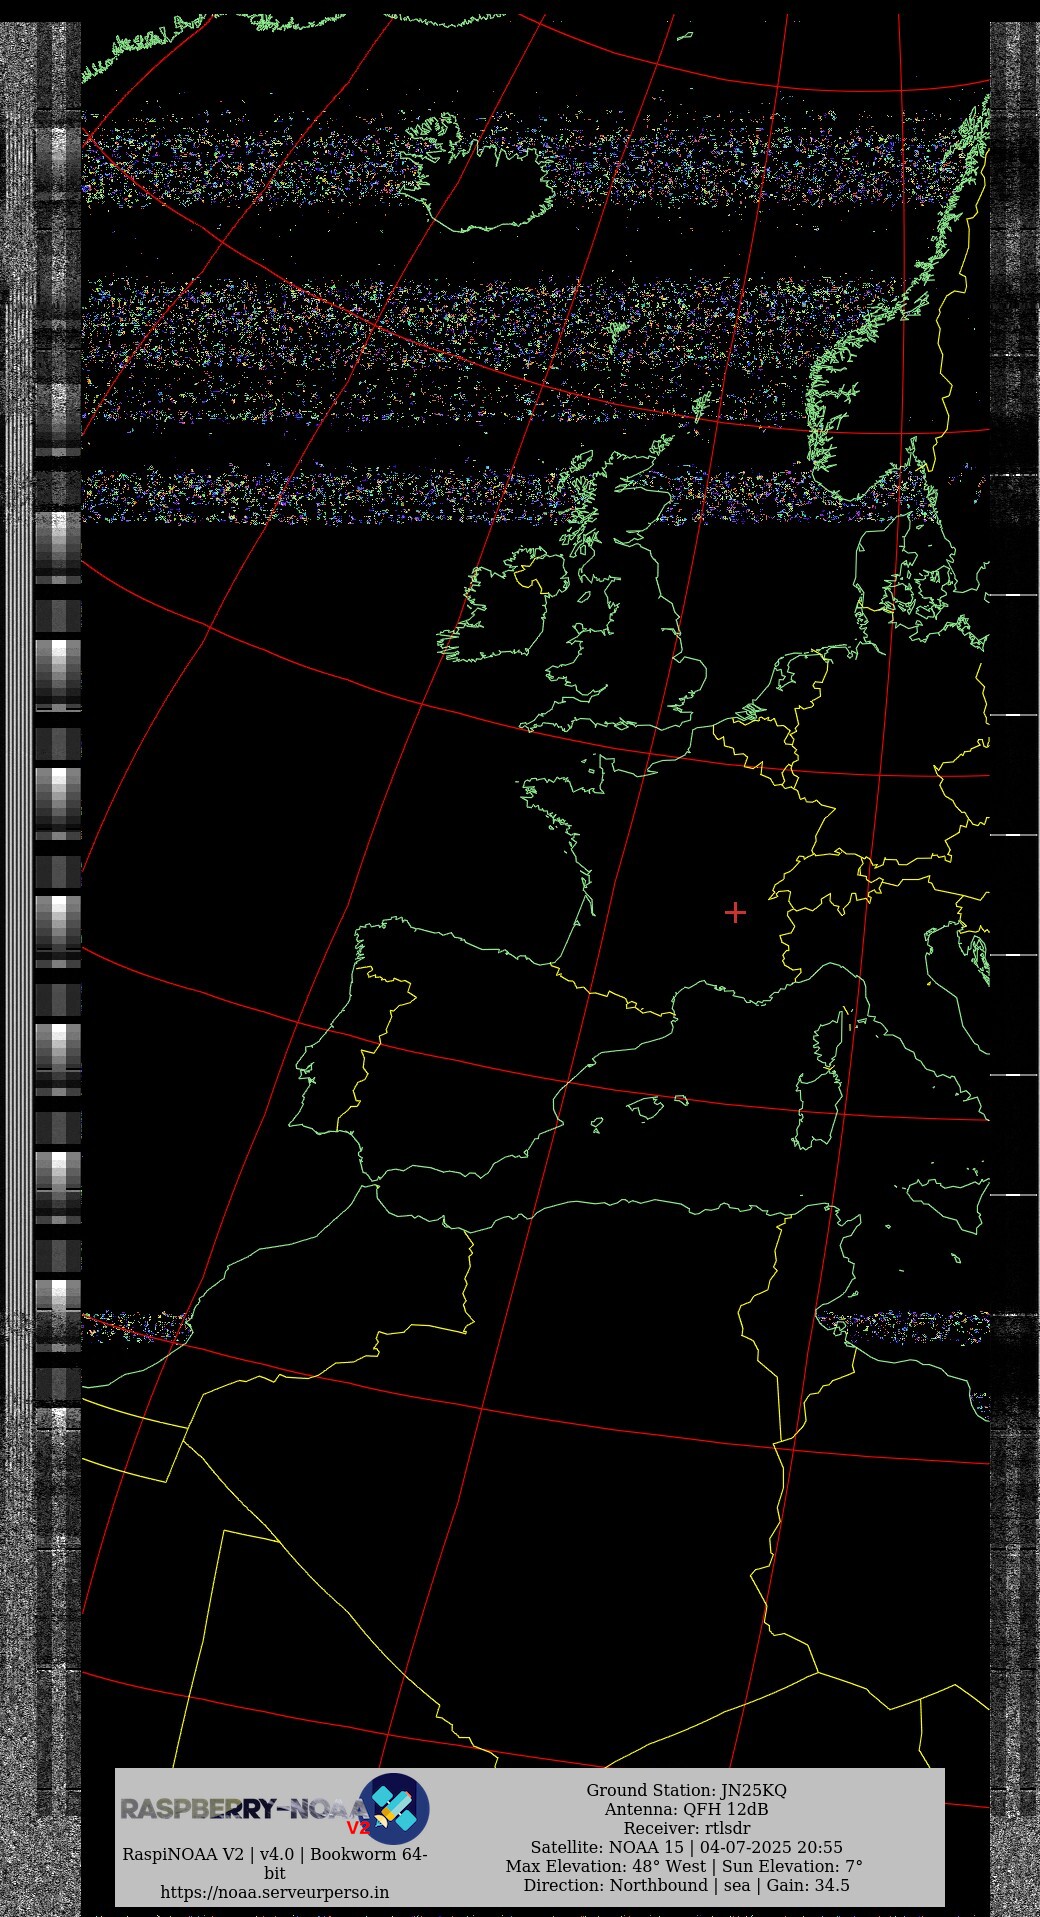The height and width of the screenshot is (1917, 1040).
Task: Click the Antenna QFH 12dB label
Action: (x=686, y=1809)
